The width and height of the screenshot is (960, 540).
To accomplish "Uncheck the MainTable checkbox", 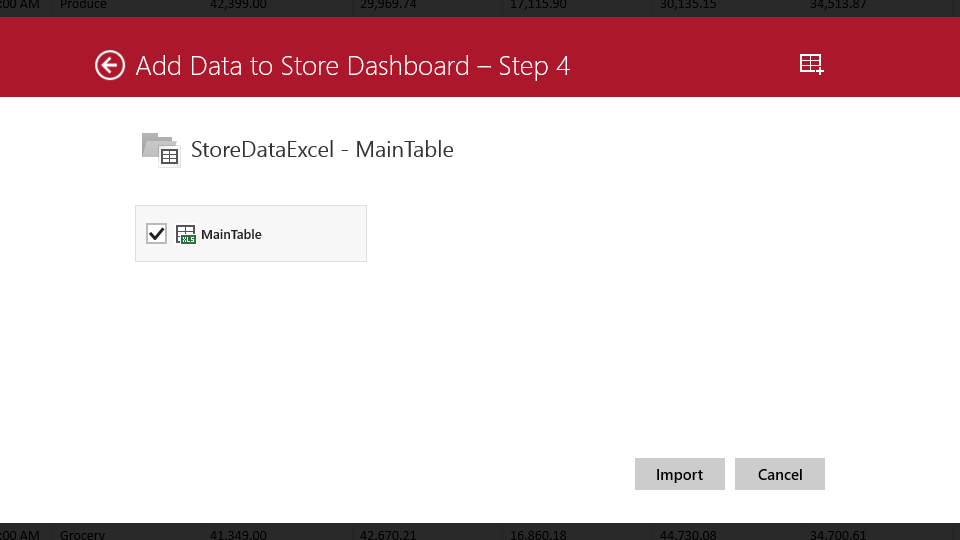I will (x=157, y=234).
